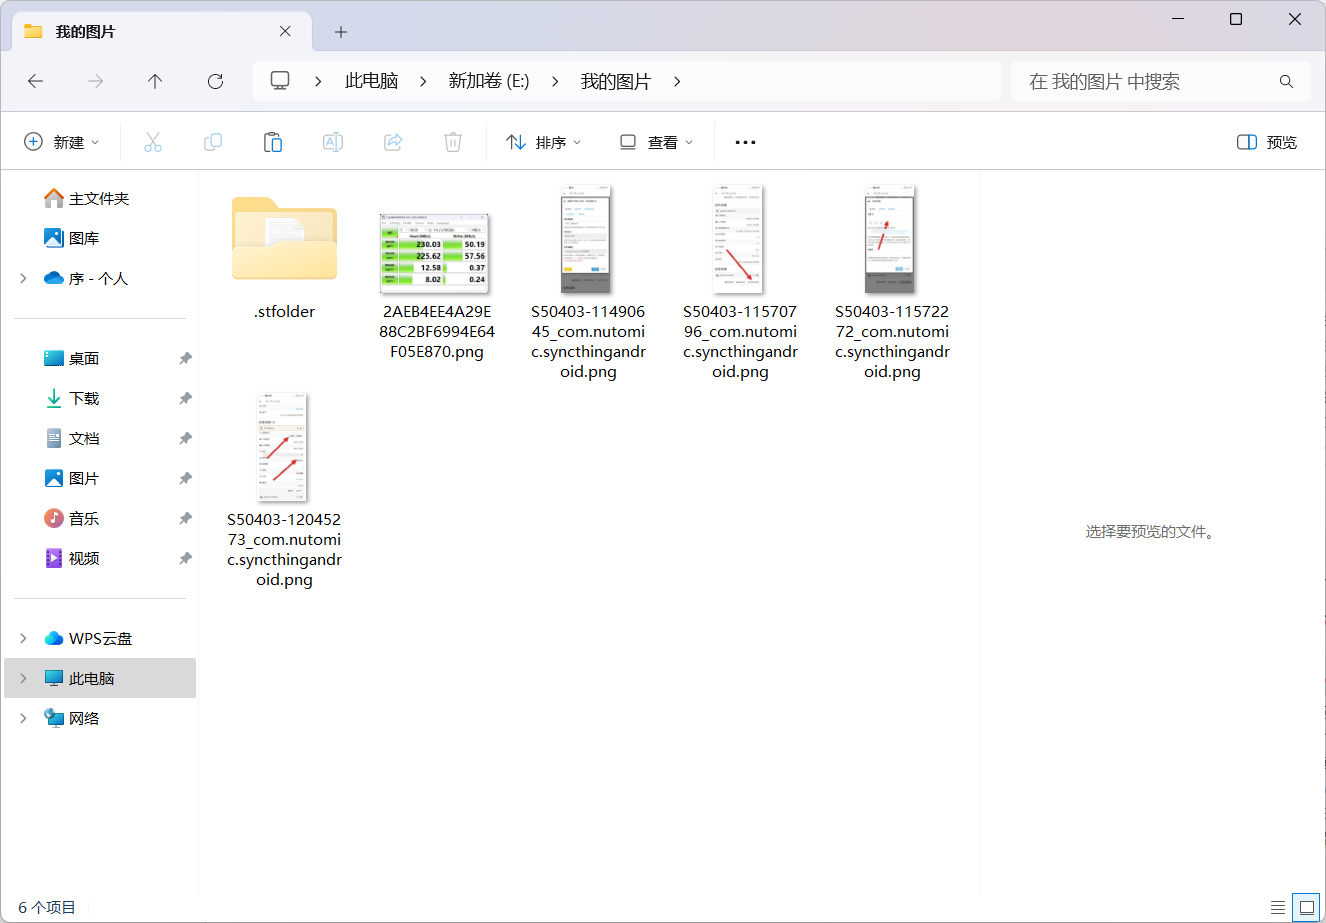Click the Delete trash bin icon
The width and height of the screenshot is (1326, 923).
[453, 142]
